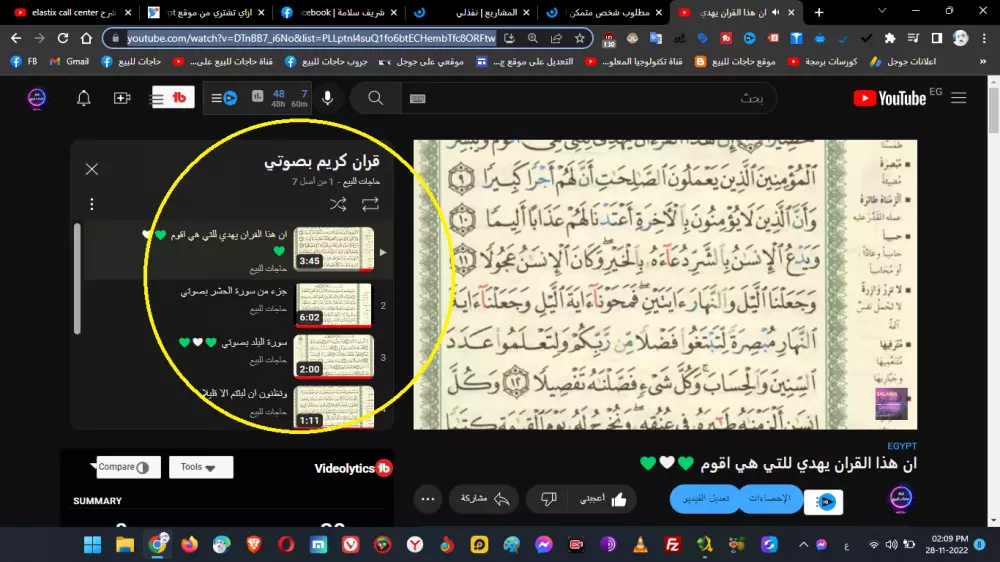Open File Explorer from taskbar
Image resolution: width=1000 pixels, height=562 pixels.
click(125, 544)
